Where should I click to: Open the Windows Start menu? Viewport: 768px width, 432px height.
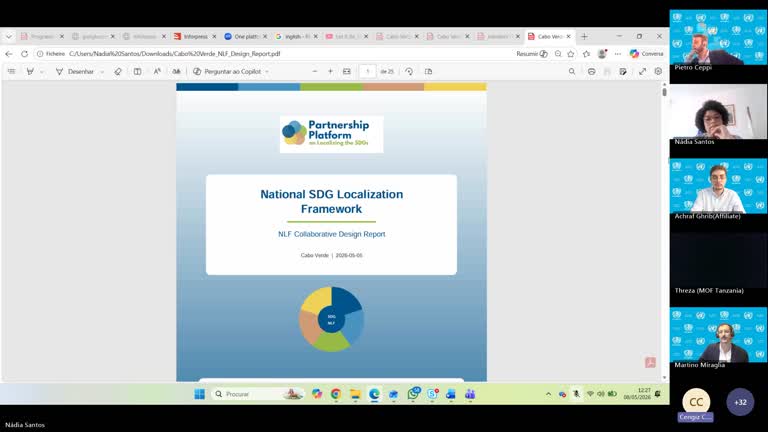click(199, 394)
